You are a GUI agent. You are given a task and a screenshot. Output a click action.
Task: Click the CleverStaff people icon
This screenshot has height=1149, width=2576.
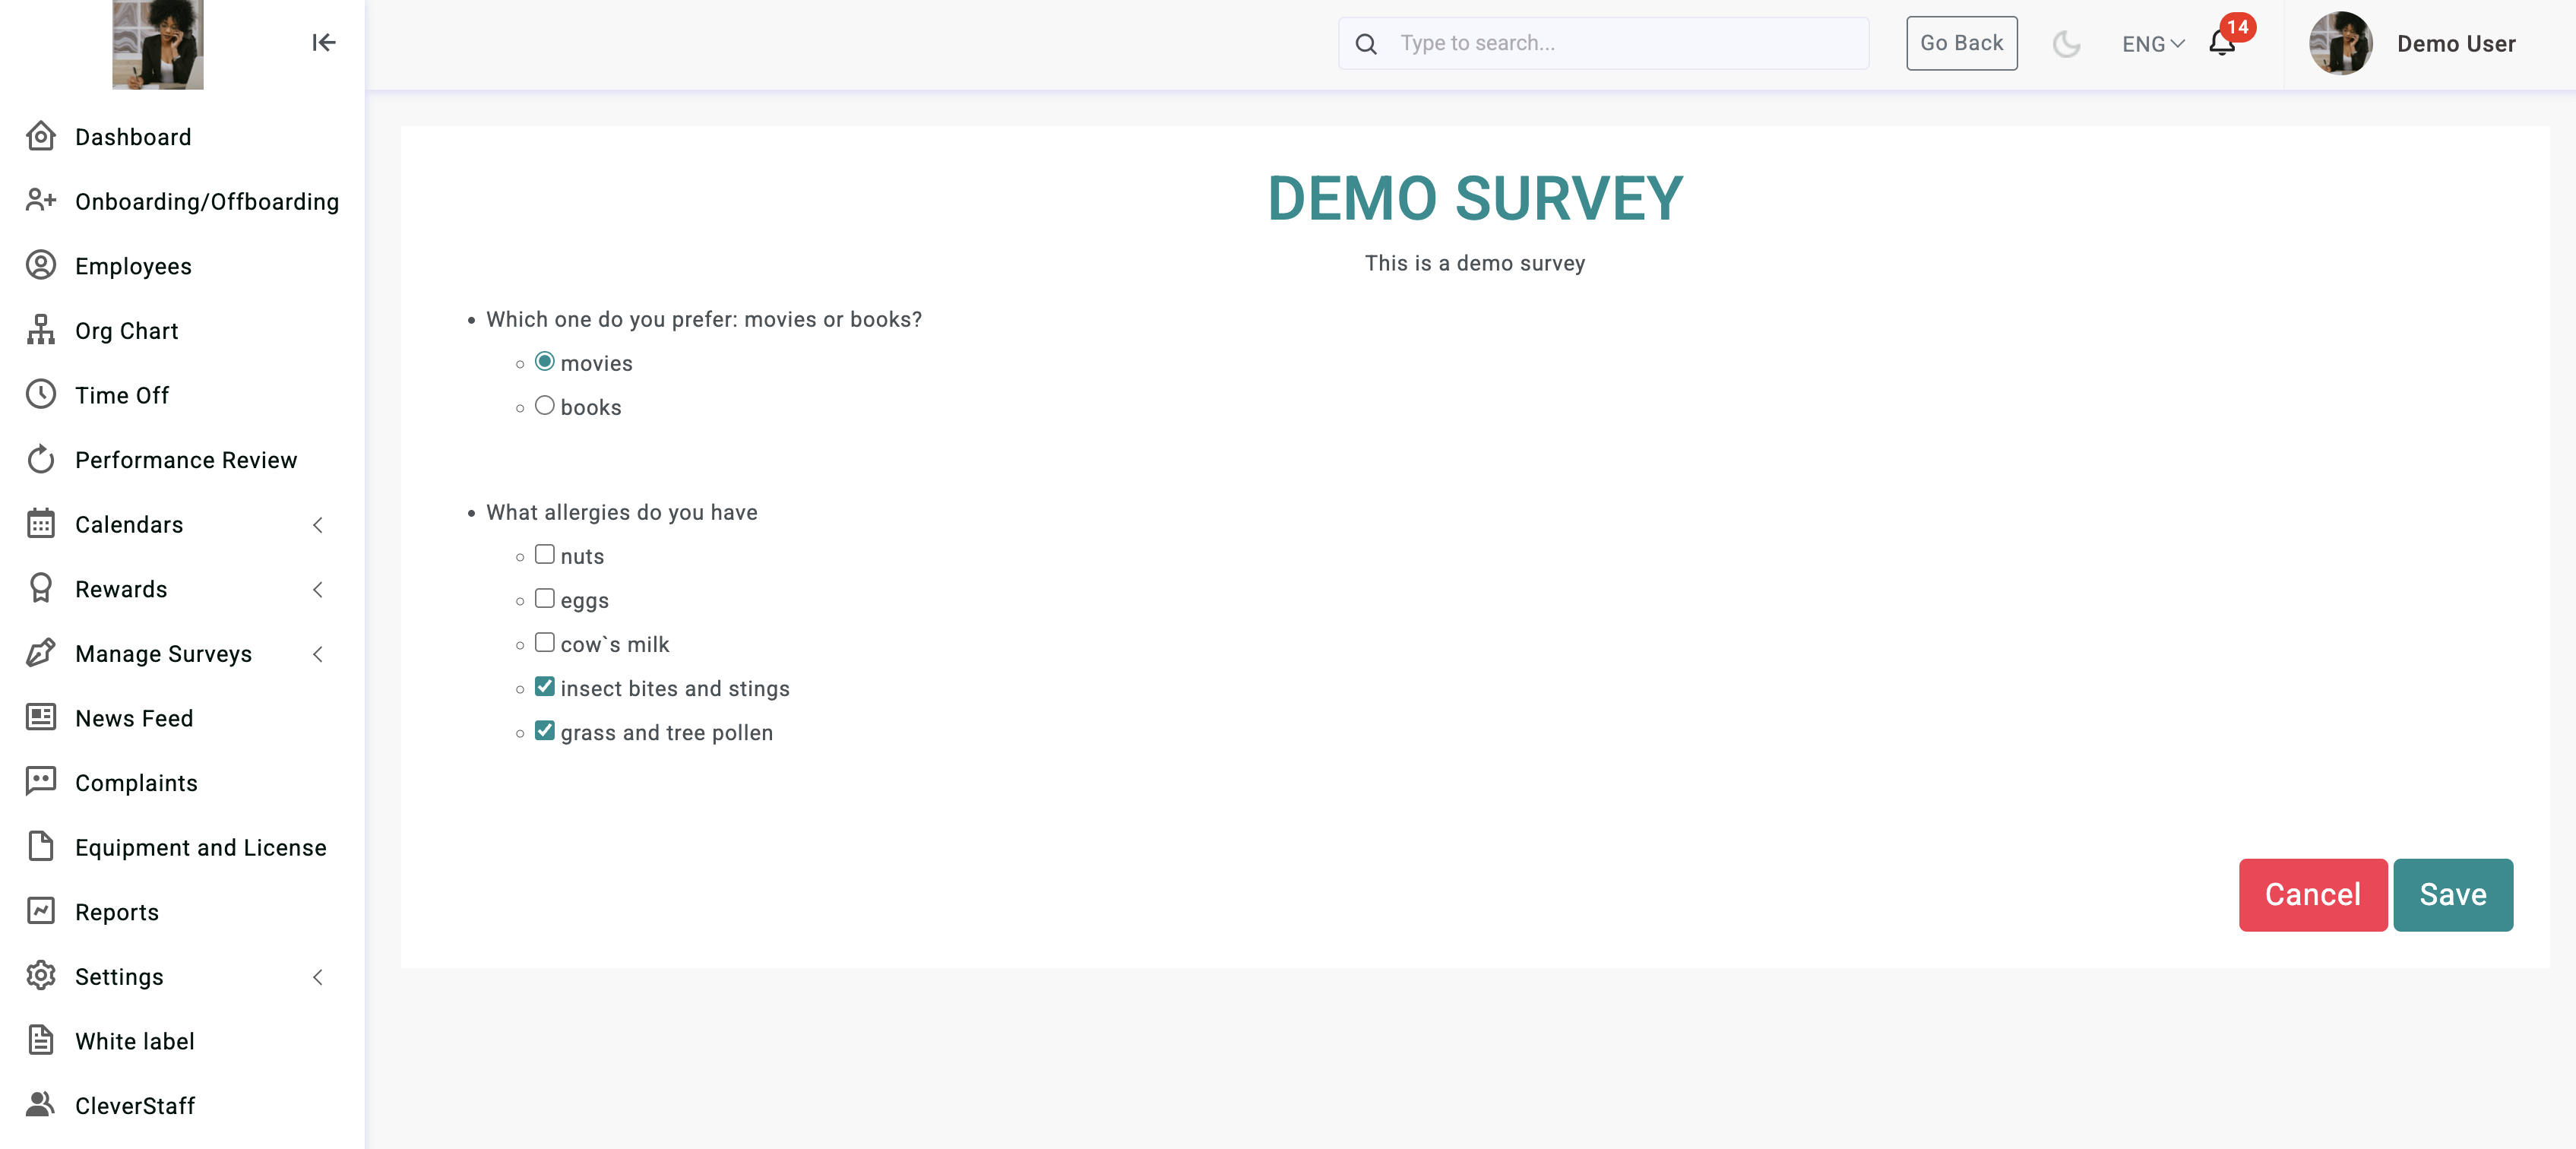coord(41,1105)
